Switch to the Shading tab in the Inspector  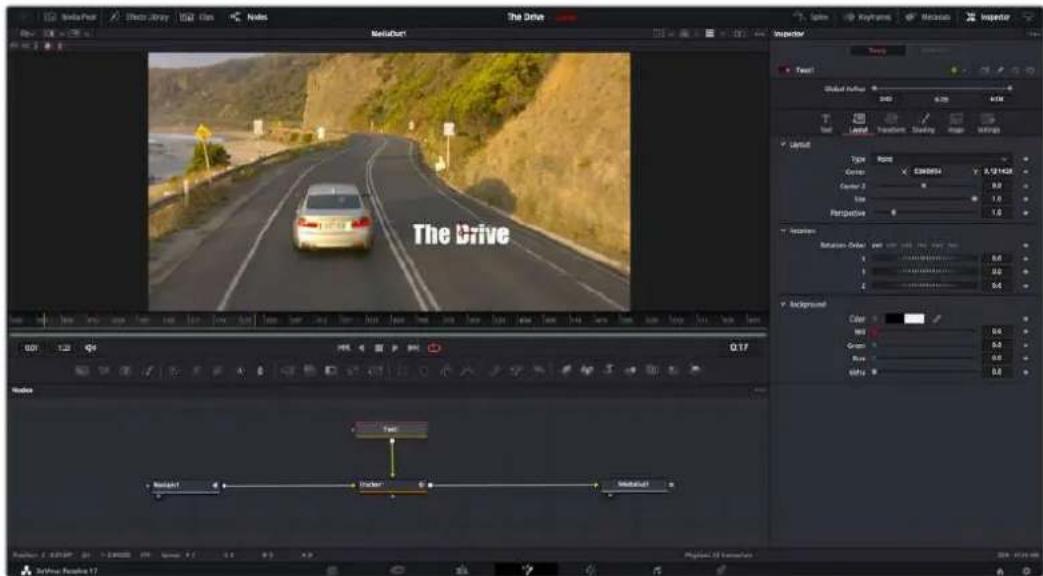click(923, 122)
